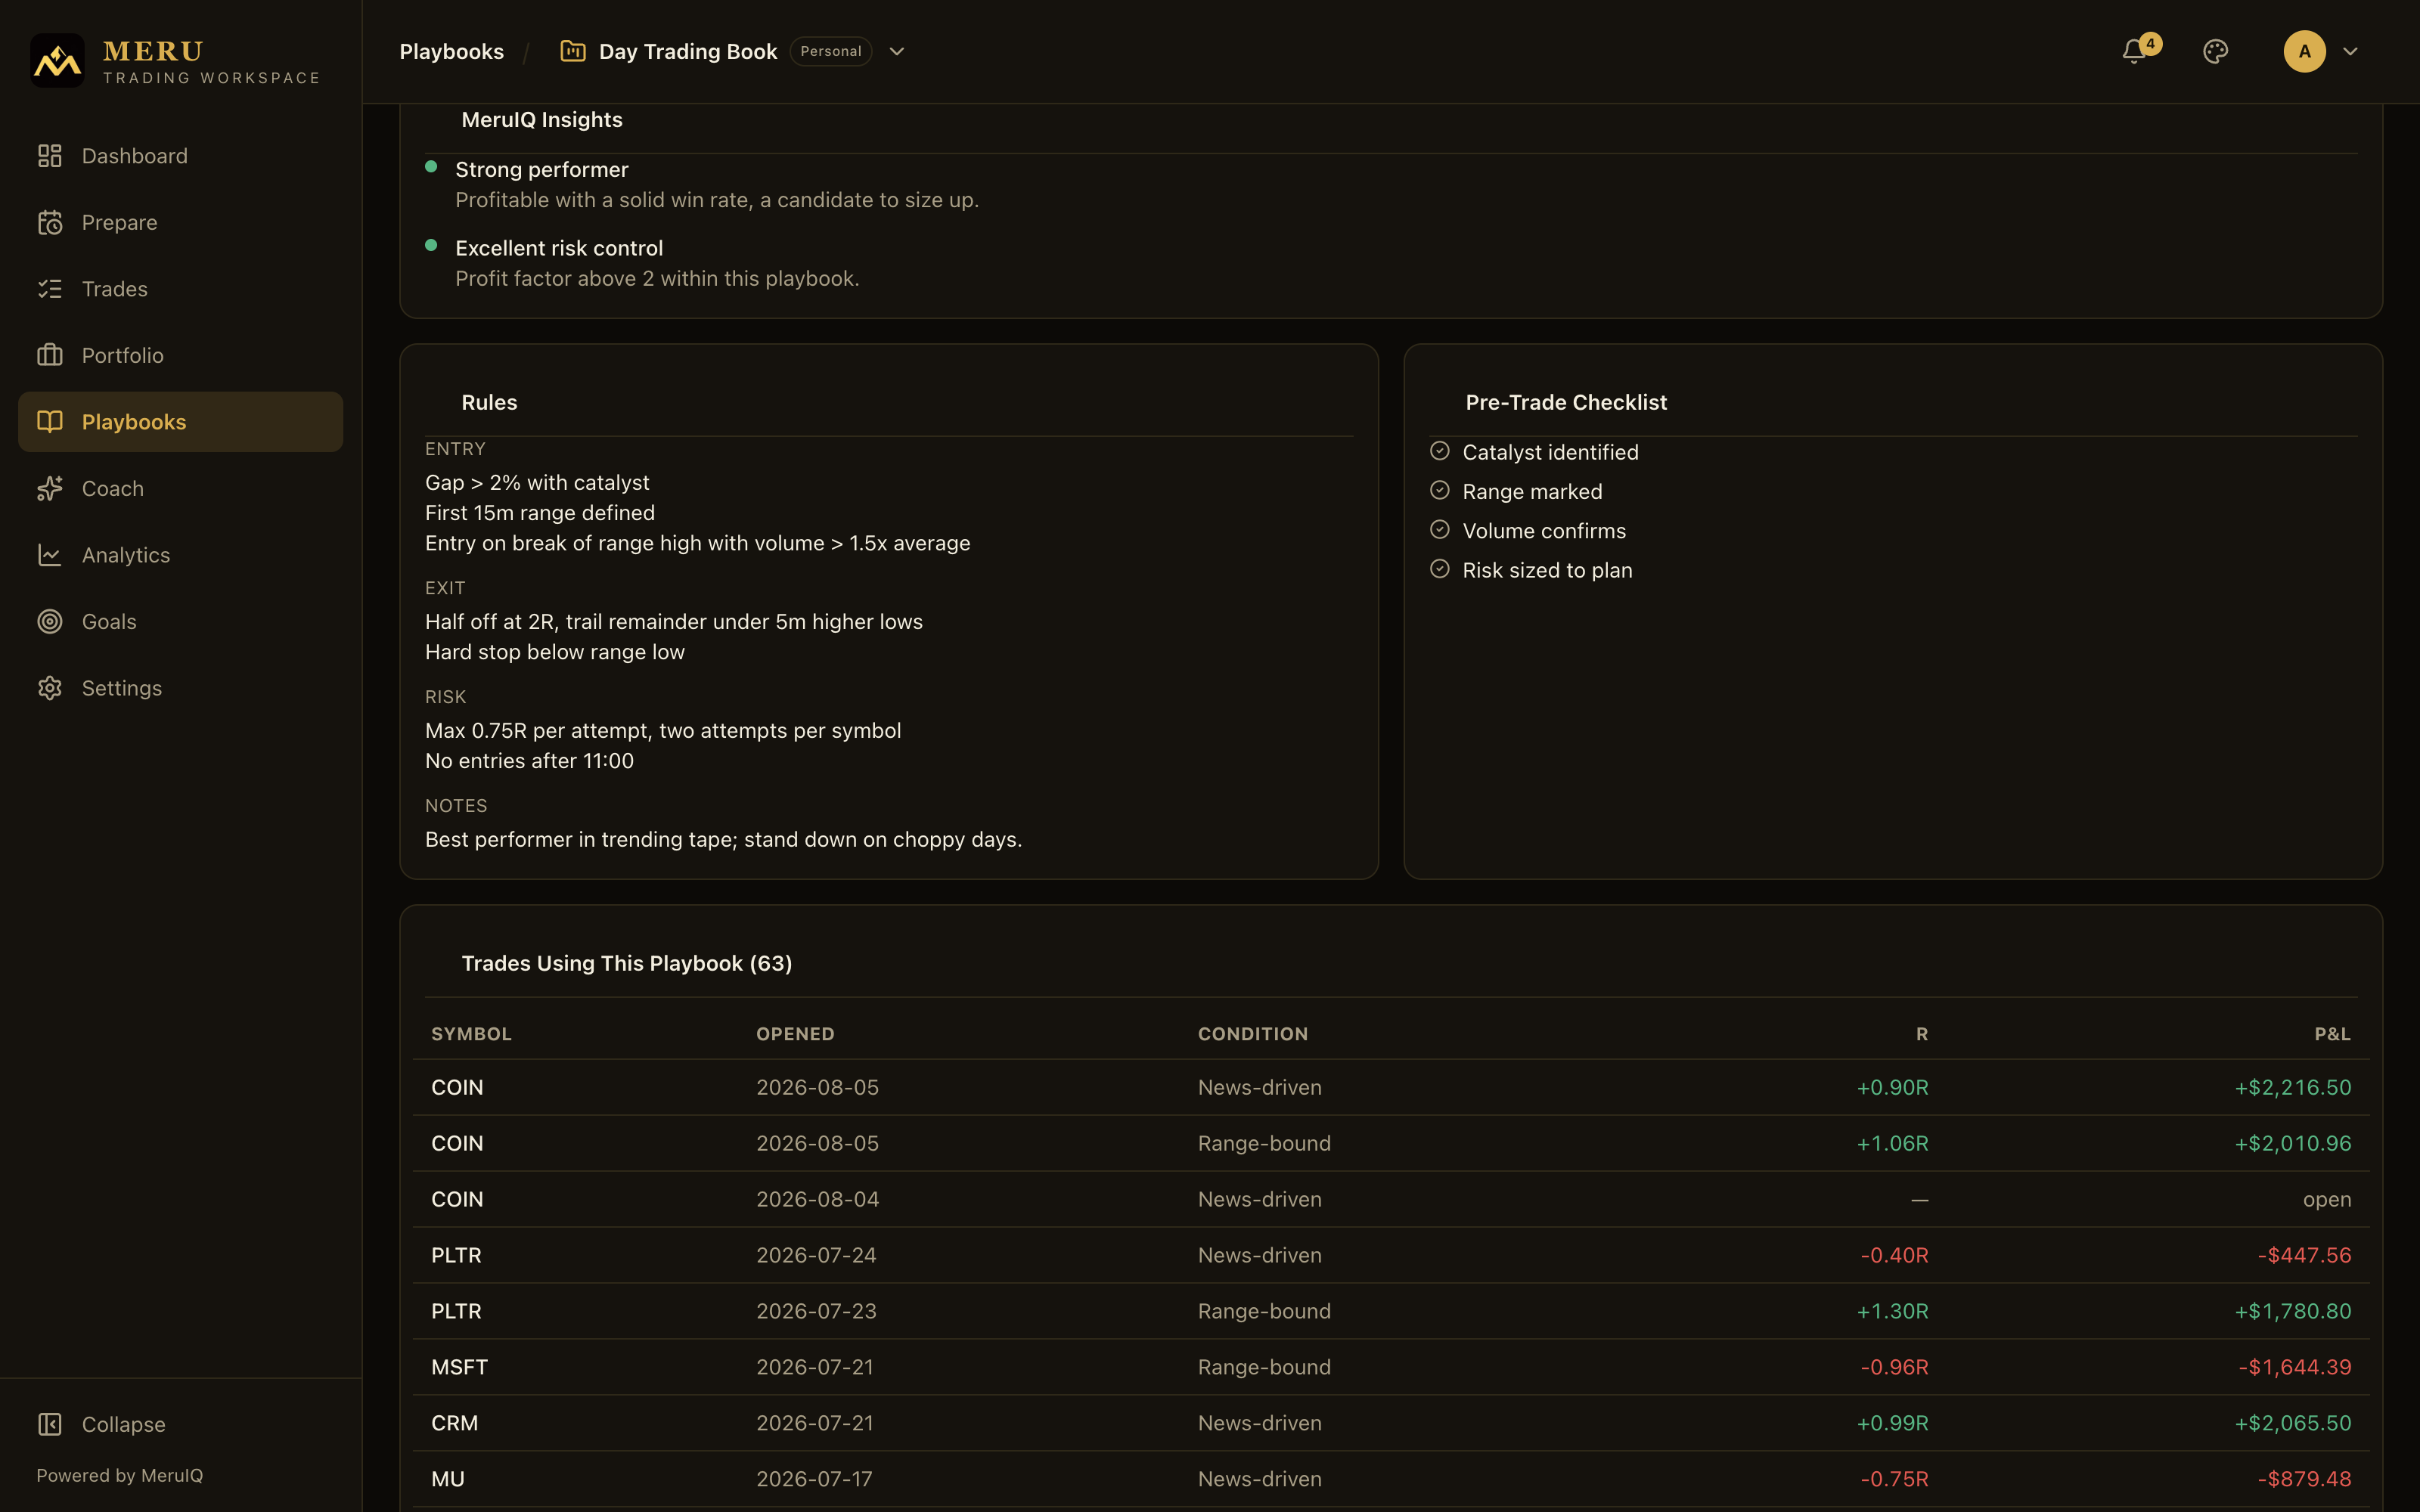Select Portfolio in the sidebar
The width and height of the screenshot is (2420, 1512).
pyautogui.click(x=181, y=355)
